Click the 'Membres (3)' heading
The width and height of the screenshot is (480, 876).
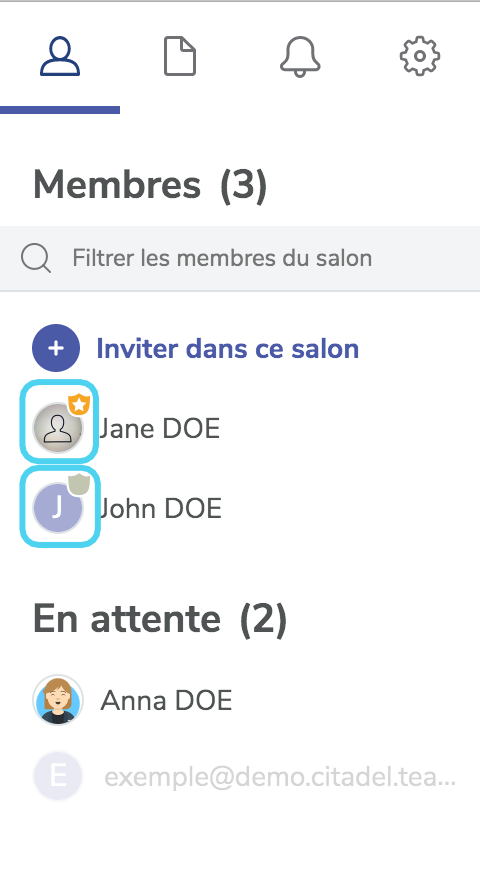pos(150,184)
